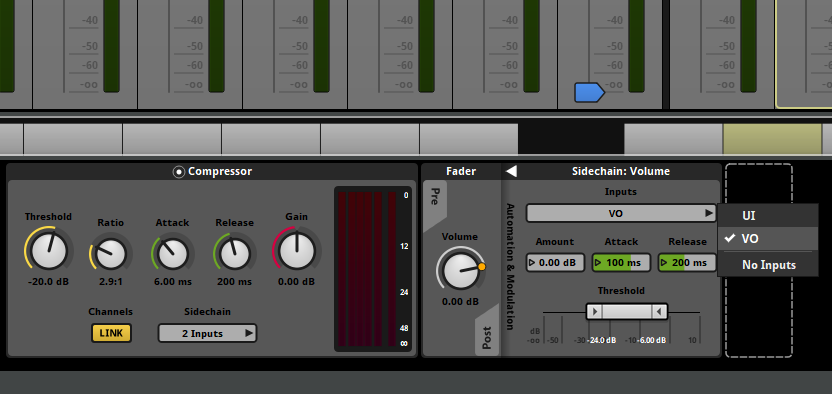This screenshot has width=832, height=394.
Task: Click the Automation & Modulation vertical label
Action: coord(510,266)
